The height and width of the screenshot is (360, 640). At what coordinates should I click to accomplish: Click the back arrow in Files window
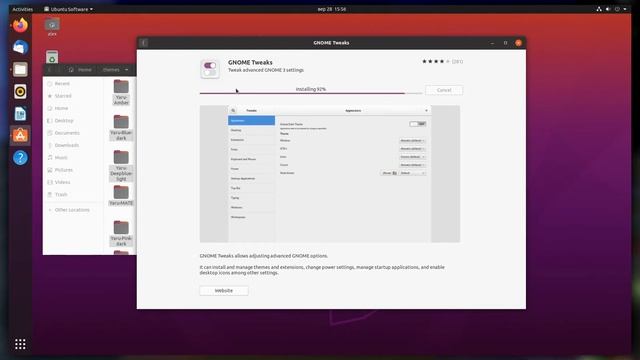tap(50, 70)
